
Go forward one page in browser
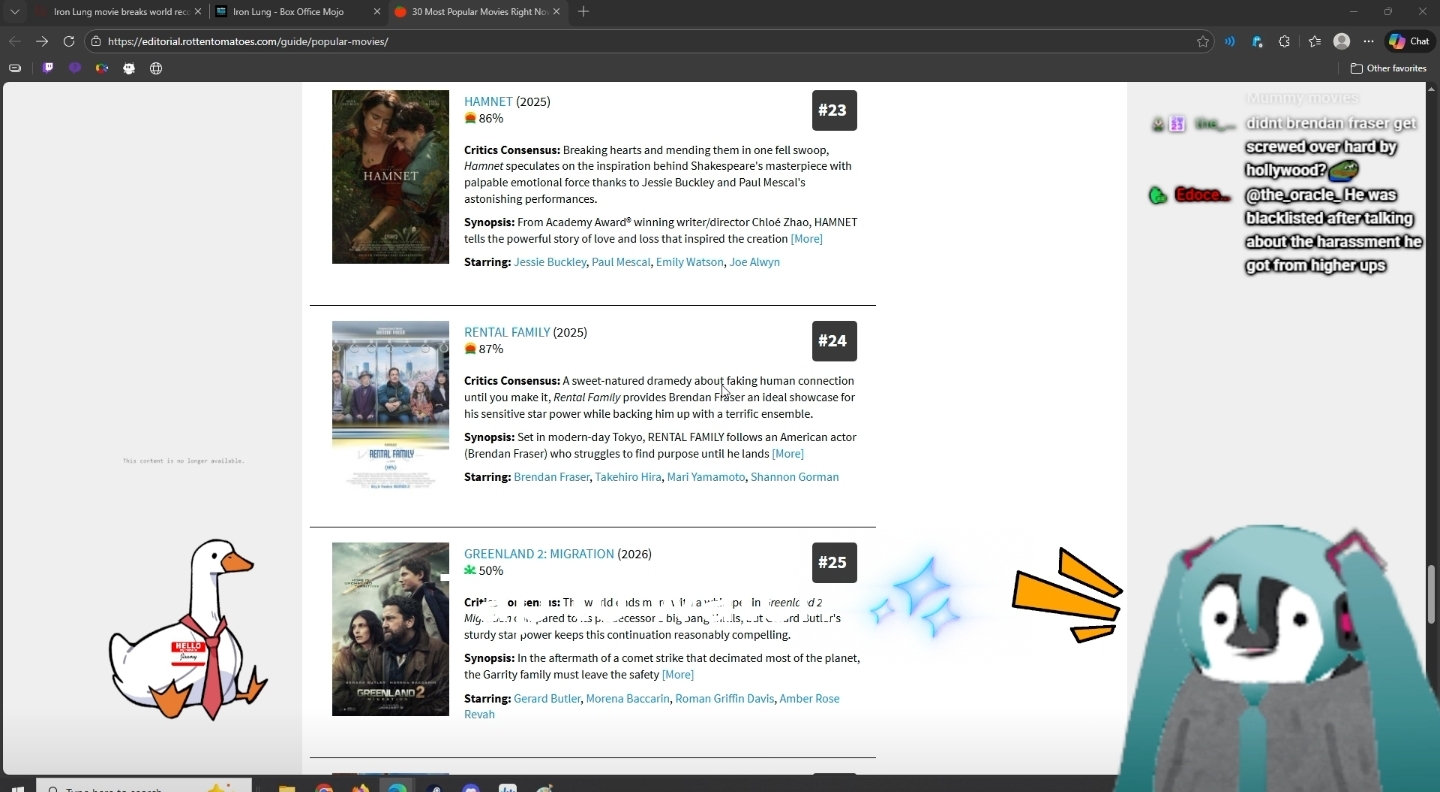click(42, 41)
